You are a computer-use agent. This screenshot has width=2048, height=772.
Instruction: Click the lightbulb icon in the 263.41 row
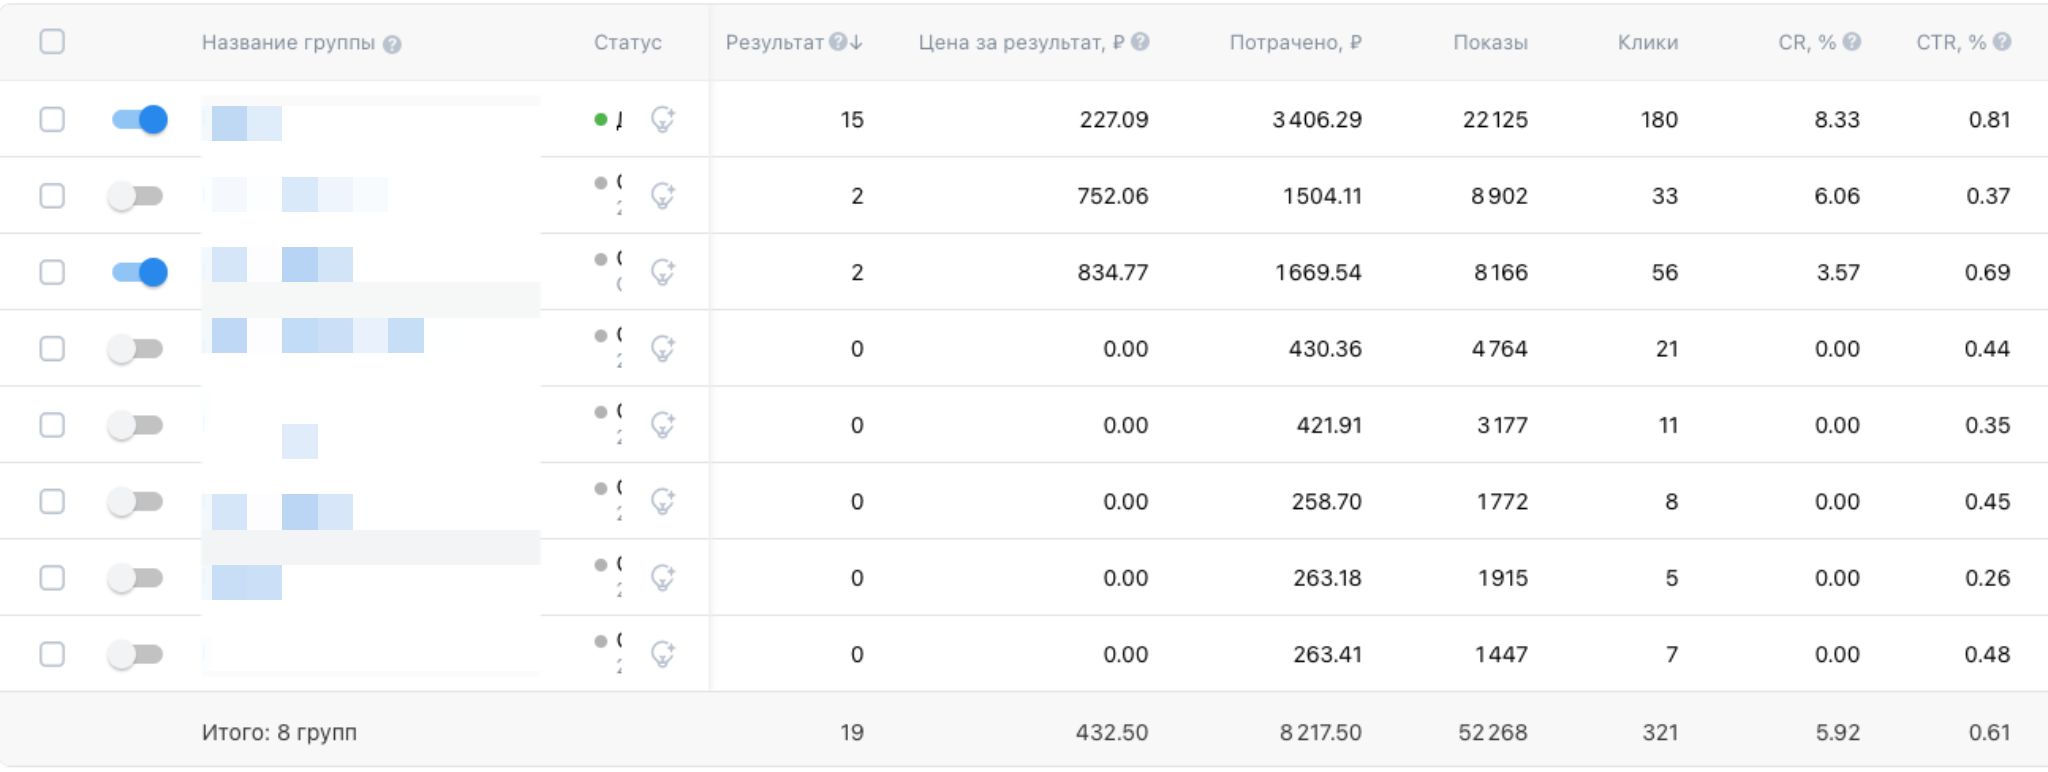click(x=662, y=655)
